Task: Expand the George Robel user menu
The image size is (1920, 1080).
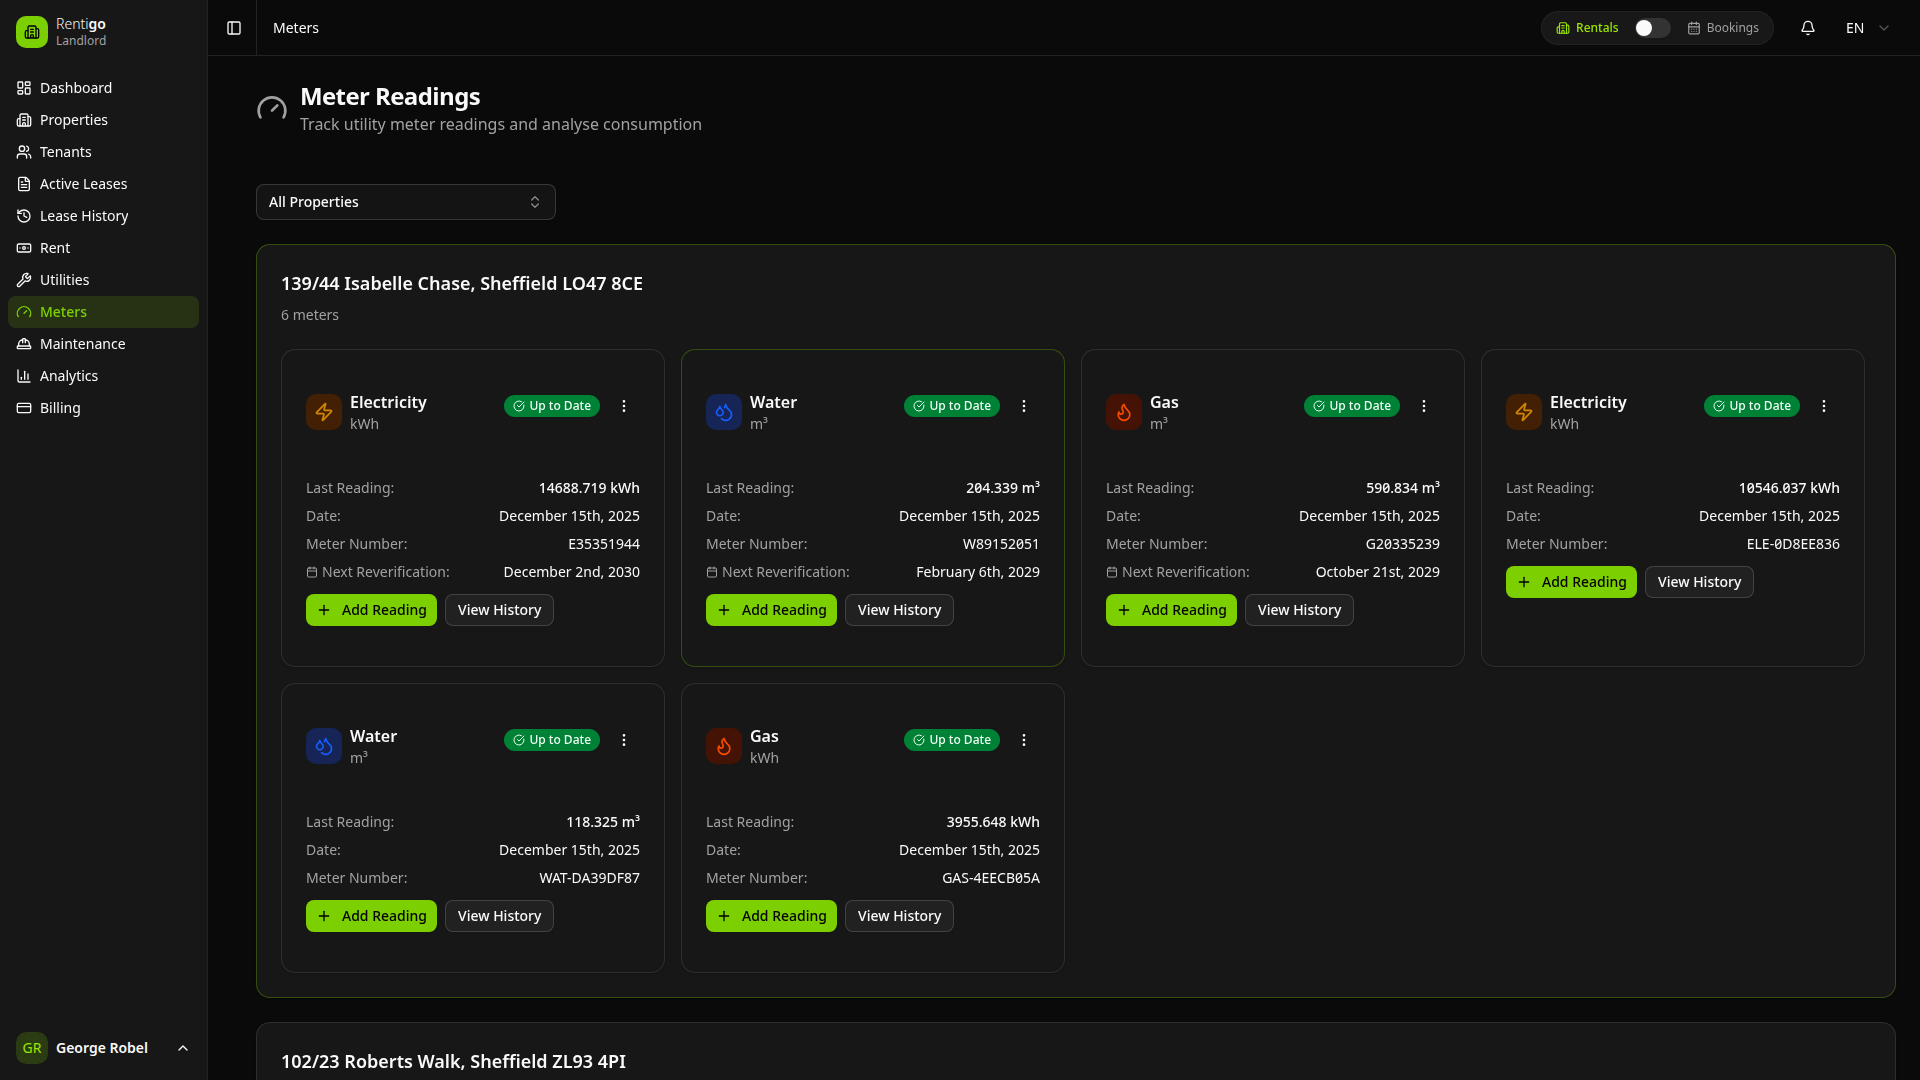Action: 103,1048
